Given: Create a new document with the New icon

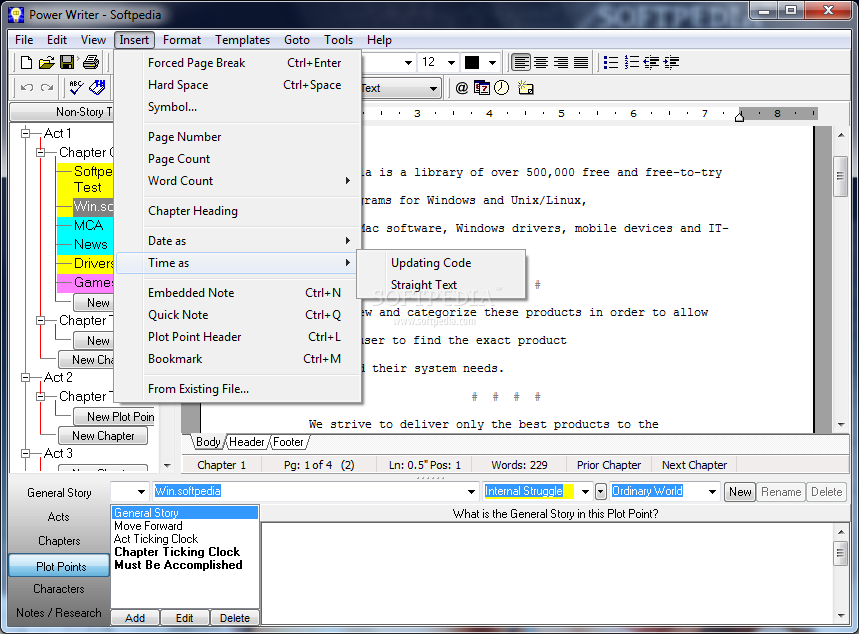Looking at the screenshot, I should (x=26, y=62).
